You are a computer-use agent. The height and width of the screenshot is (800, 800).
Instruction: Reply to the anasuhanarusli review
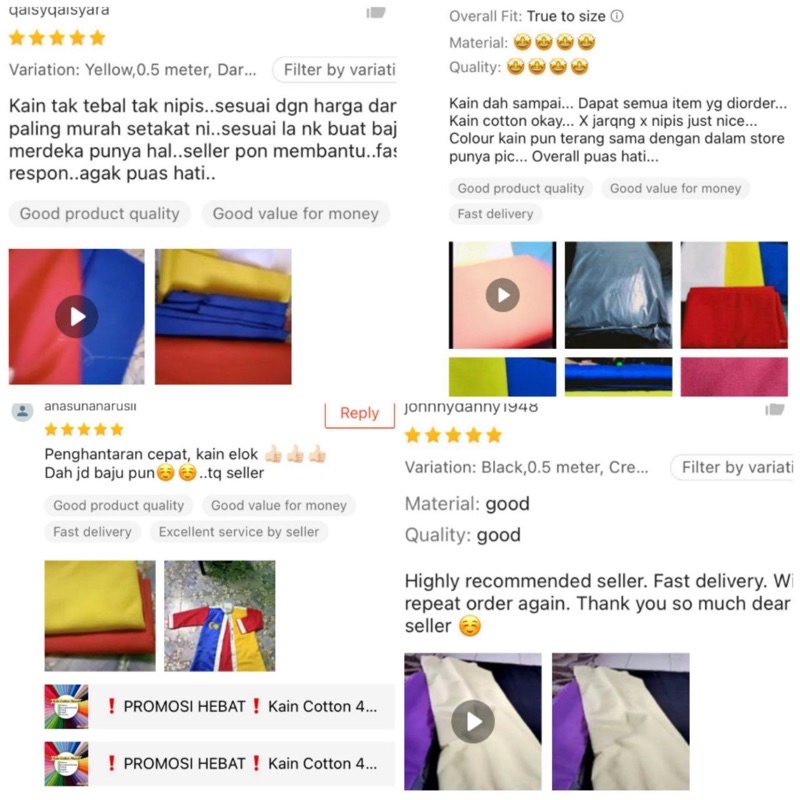(x=359, y=413)
